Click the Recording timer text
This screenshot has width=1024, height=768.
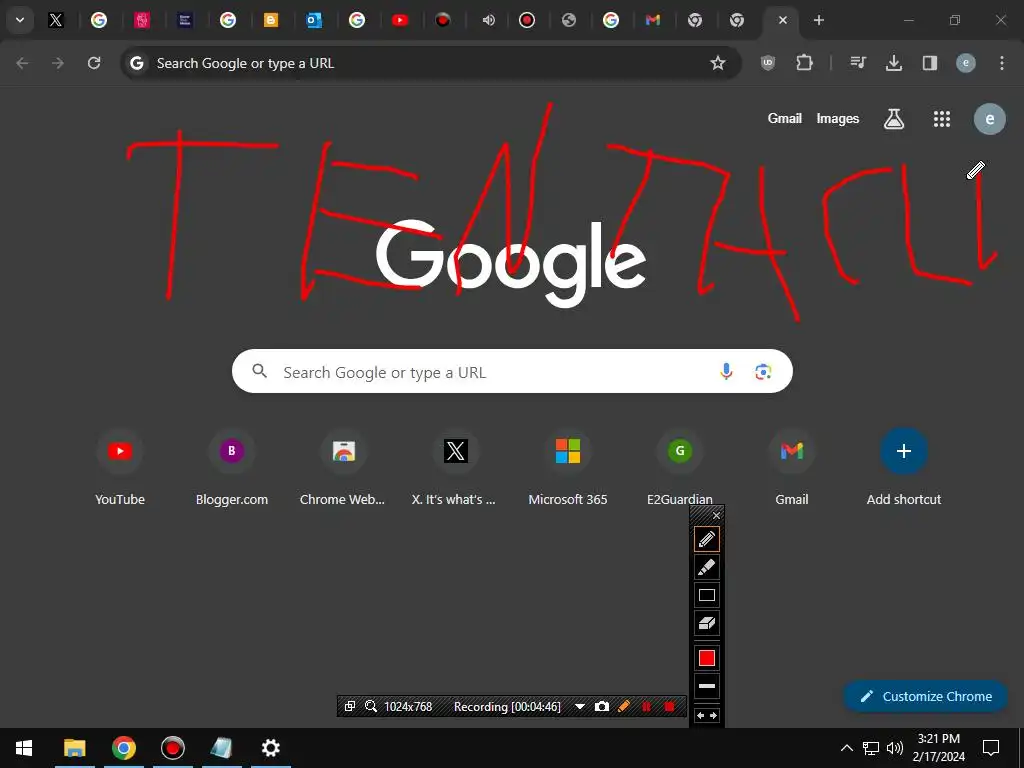coord(507,707)
